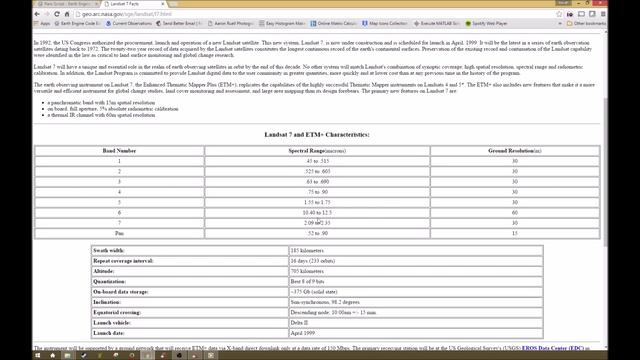Viewport: 640px width, 360px height.
Task: Click the '.52 to .90' Pan range cell
Action: 317,233
